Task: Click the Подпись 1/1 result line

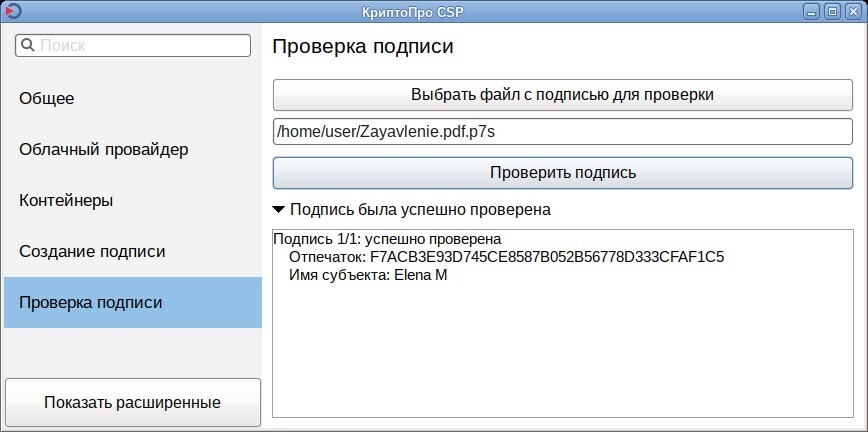Action: pos(387,240)
